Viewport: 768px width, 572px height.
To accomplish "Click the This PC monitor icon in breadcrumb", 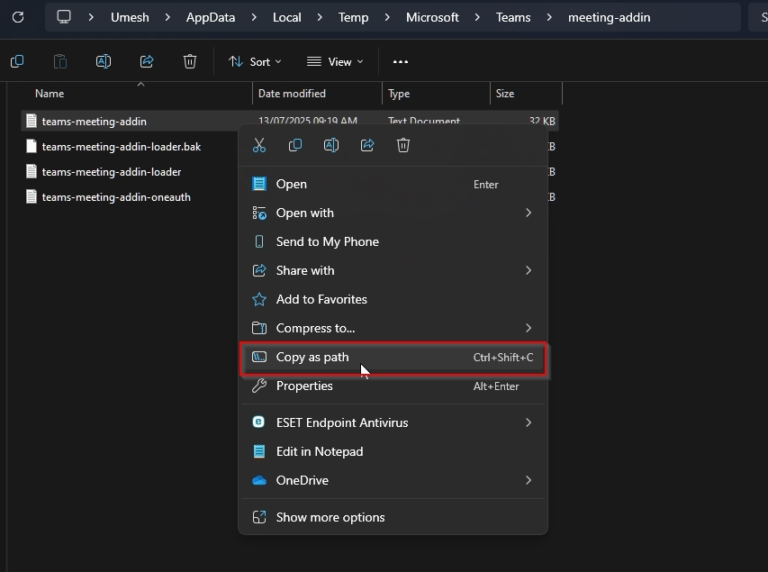I will tap(64, 17).
